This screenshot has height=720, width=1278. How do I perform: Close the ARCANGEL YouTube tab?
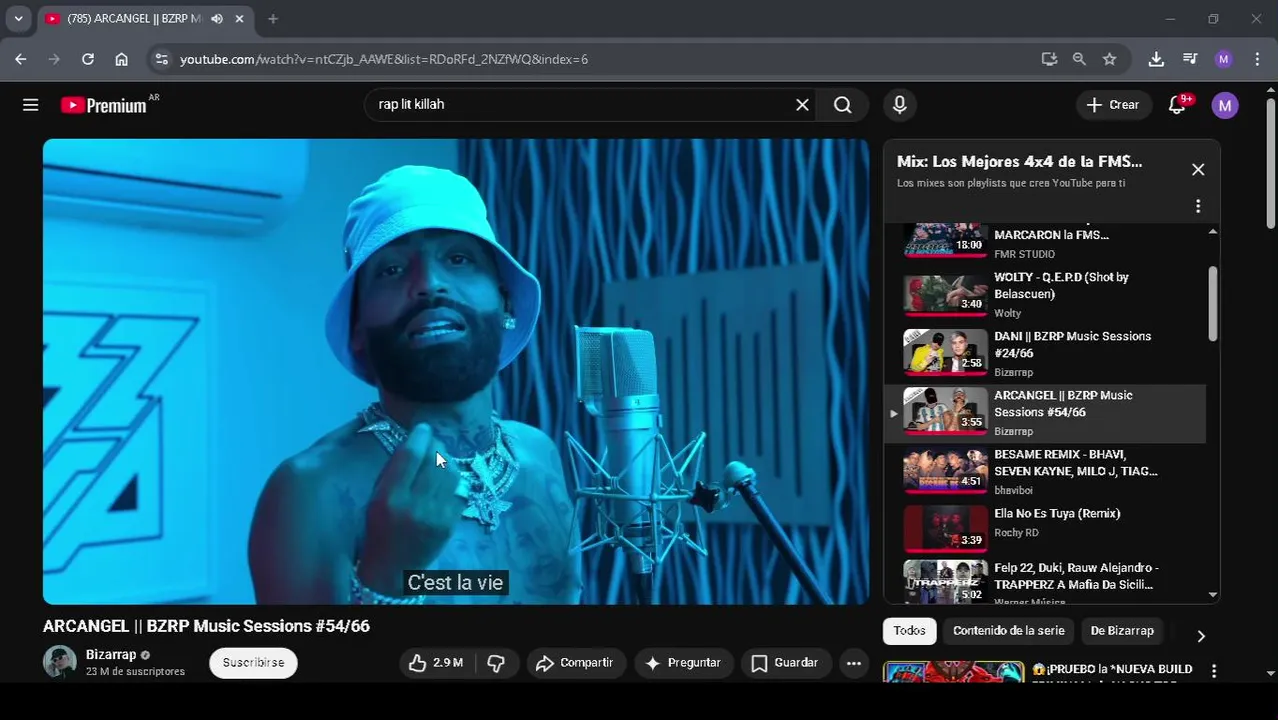click(239, 18)
